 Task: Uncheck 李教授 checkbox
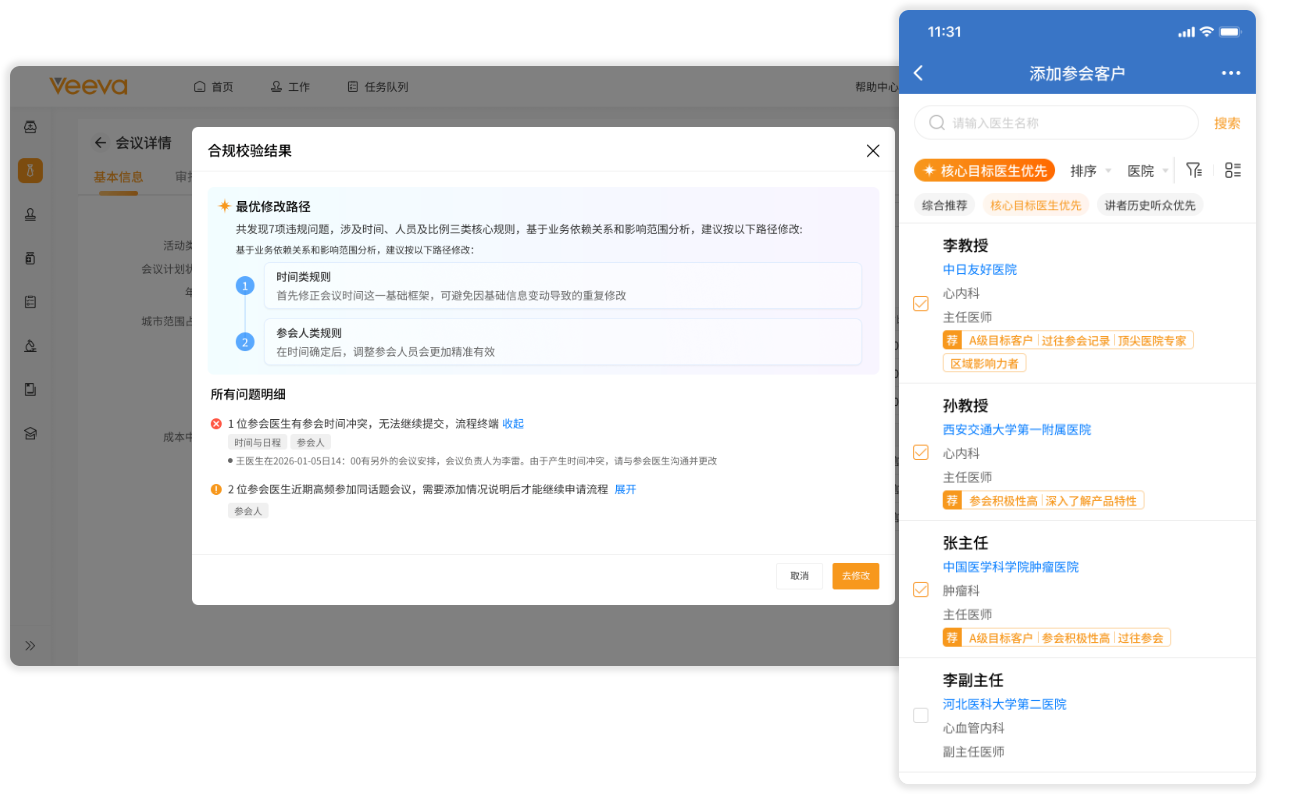click(921, 303)
